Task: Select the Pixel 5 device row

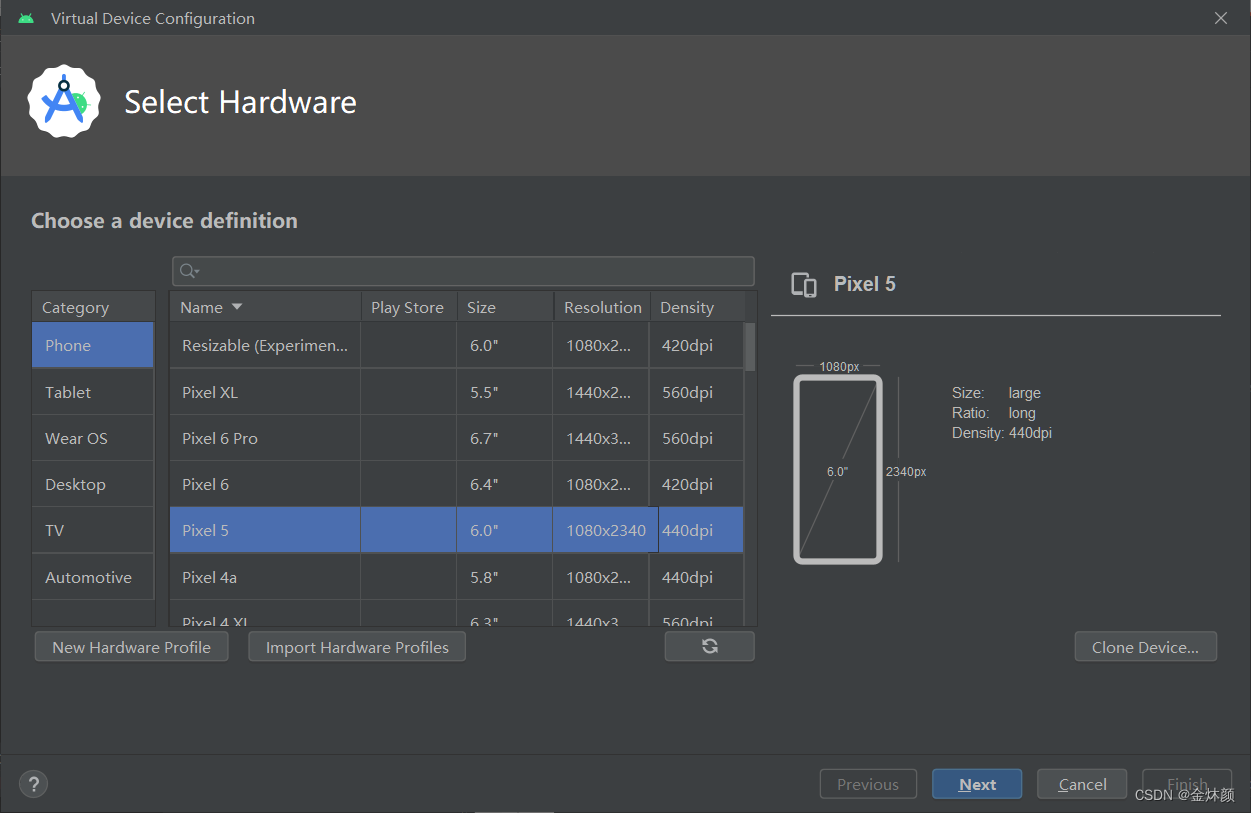Action: click(457, 530)
